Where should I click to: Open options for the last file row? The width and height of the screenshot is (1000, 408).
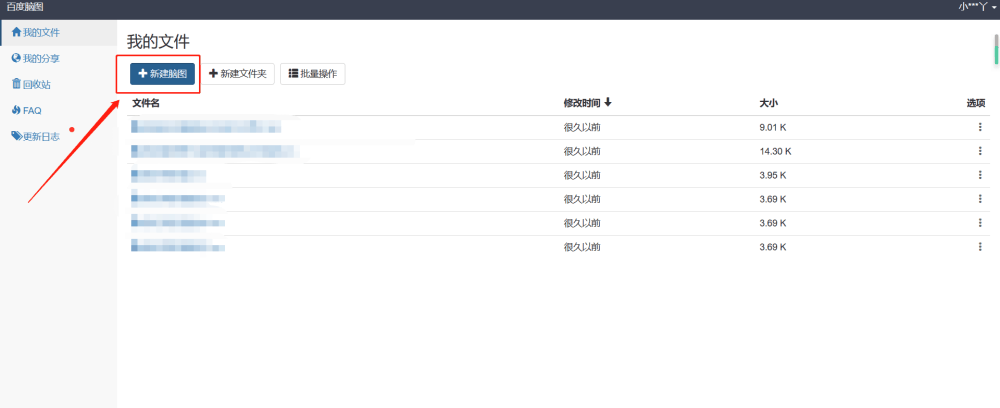(x=980, y=247)
